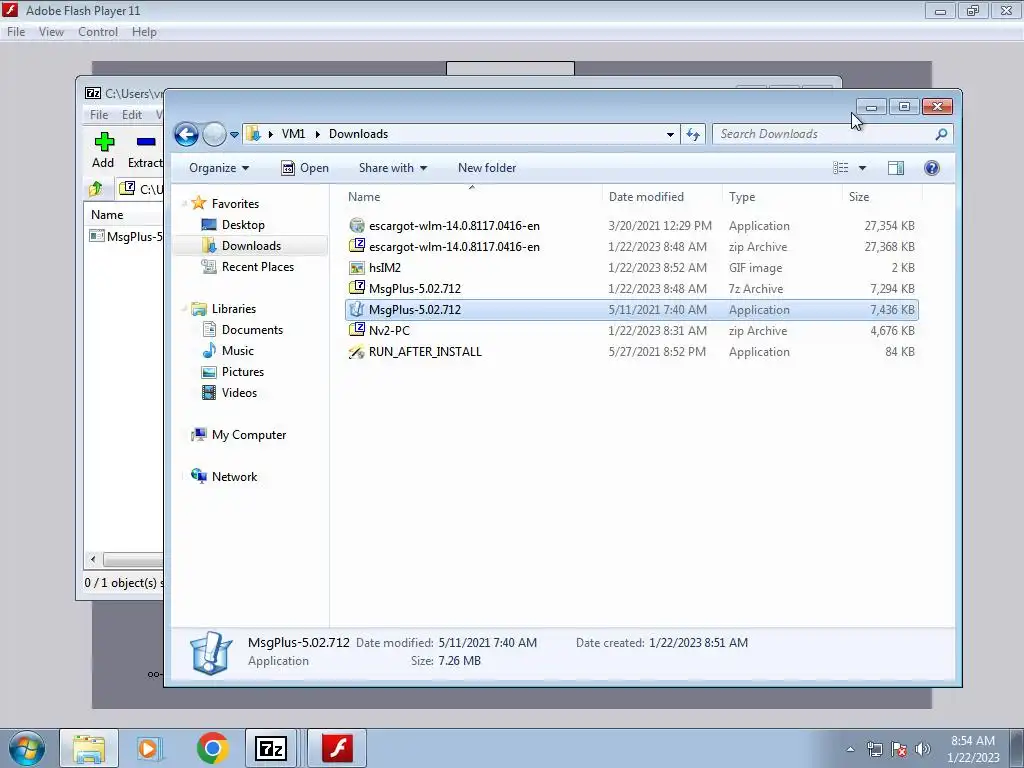
Task: Select MsgPlus-5.02.712 7z Archive file icon
Action: click(357, 288)
